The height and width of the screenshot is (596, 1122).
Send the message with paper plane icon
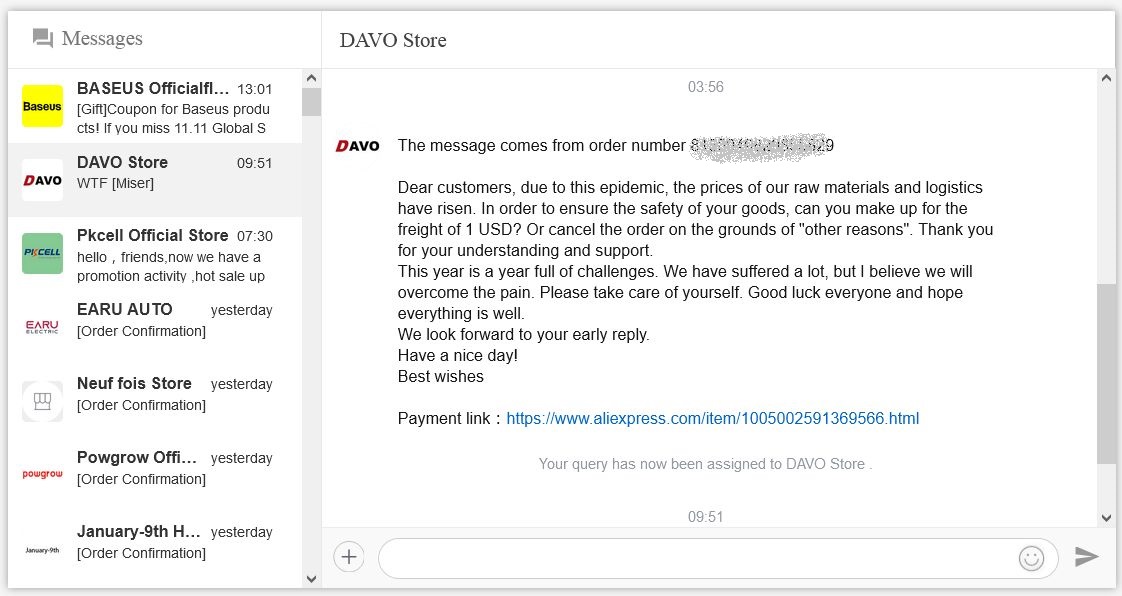point(1086,556)
